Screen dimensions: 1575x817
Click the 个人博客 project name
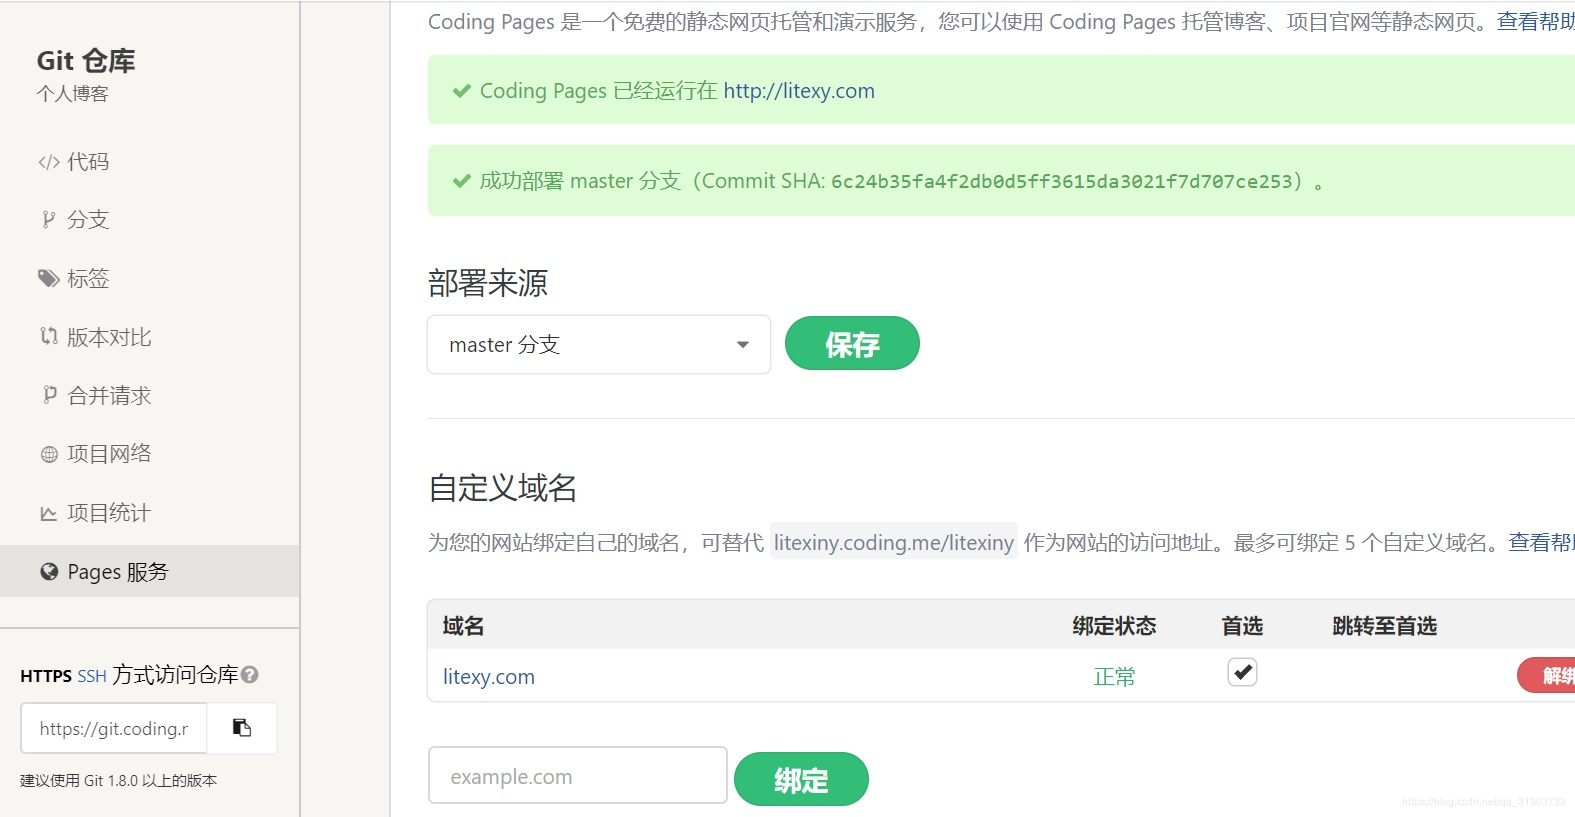point(72,94)
